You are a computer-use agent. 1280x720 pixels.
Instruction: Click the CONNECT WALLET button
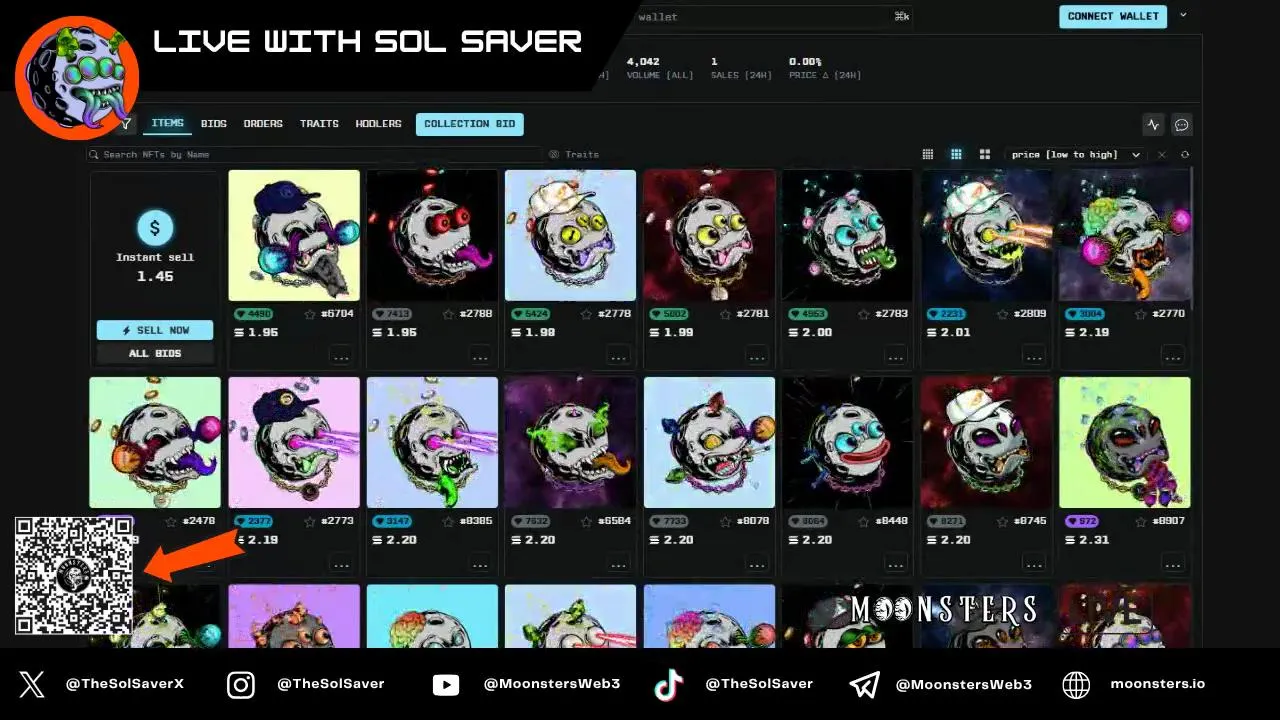1113,16
